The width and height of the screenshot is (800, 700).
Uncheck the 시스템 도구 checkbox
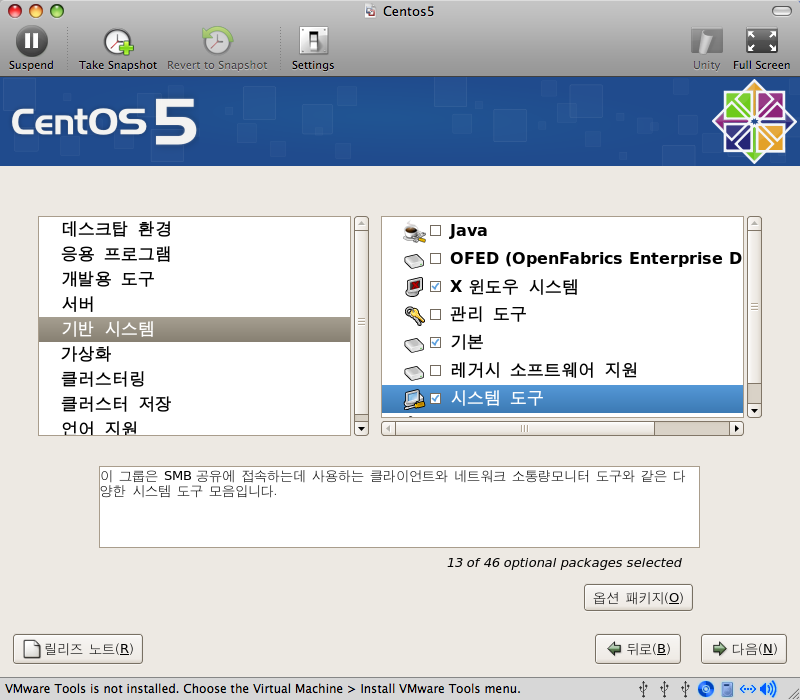coord(435,398)
